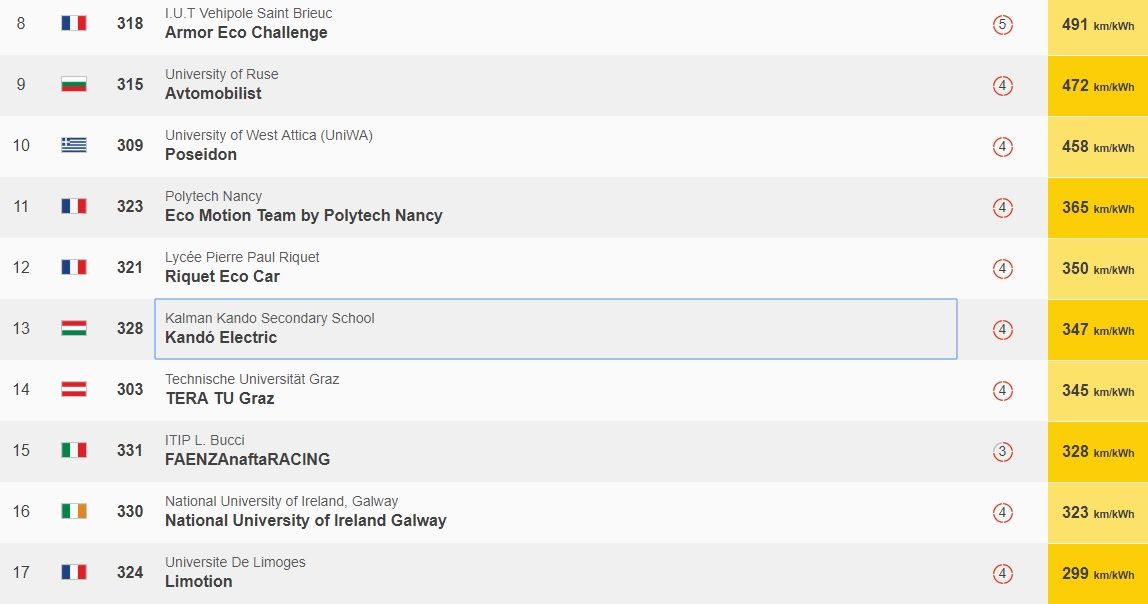The width and height of the screenshot is (1148, 604).
Task: Click the French flag beside Riquet Eco Car
Action: pyautogui.click(x=74, y=267)
